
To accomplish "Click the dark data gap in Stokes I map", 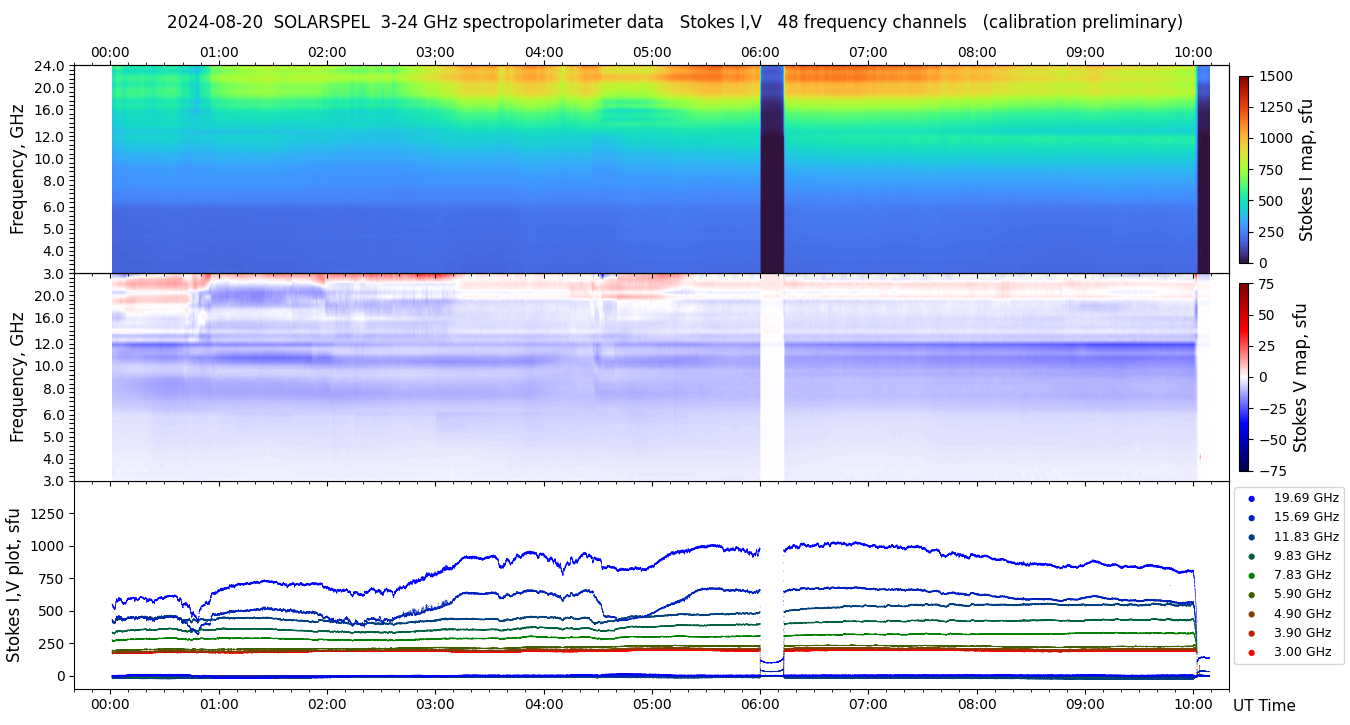I will coord(772,170).
